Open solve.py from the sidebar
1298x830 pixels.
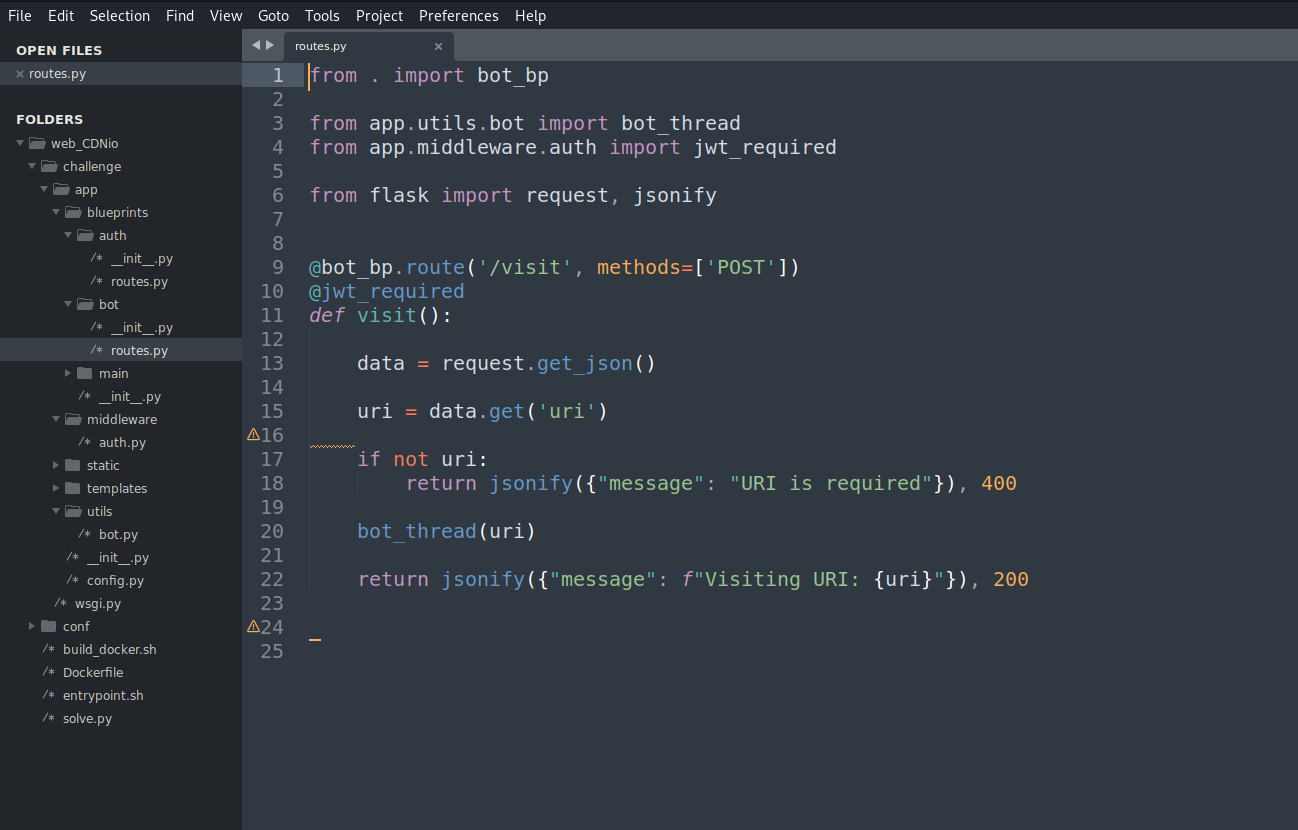click(87, 719)
